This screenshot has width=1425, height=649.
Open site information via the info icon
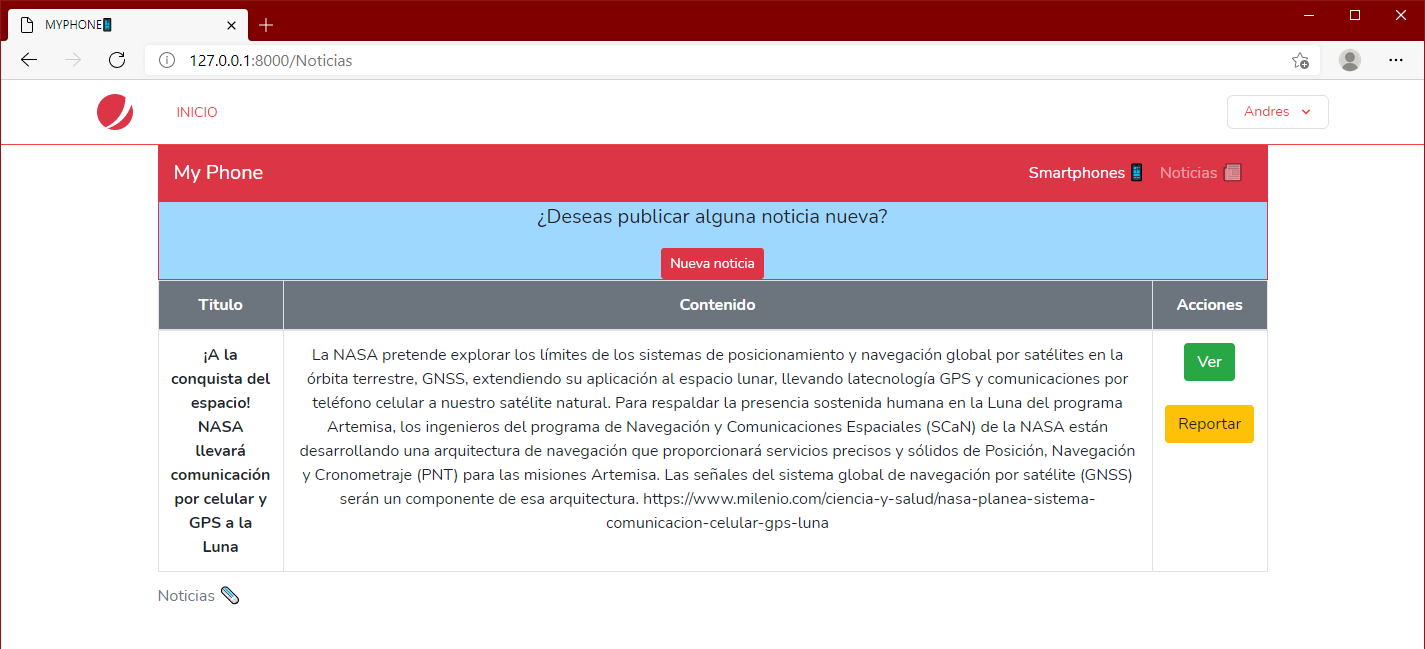166,60
